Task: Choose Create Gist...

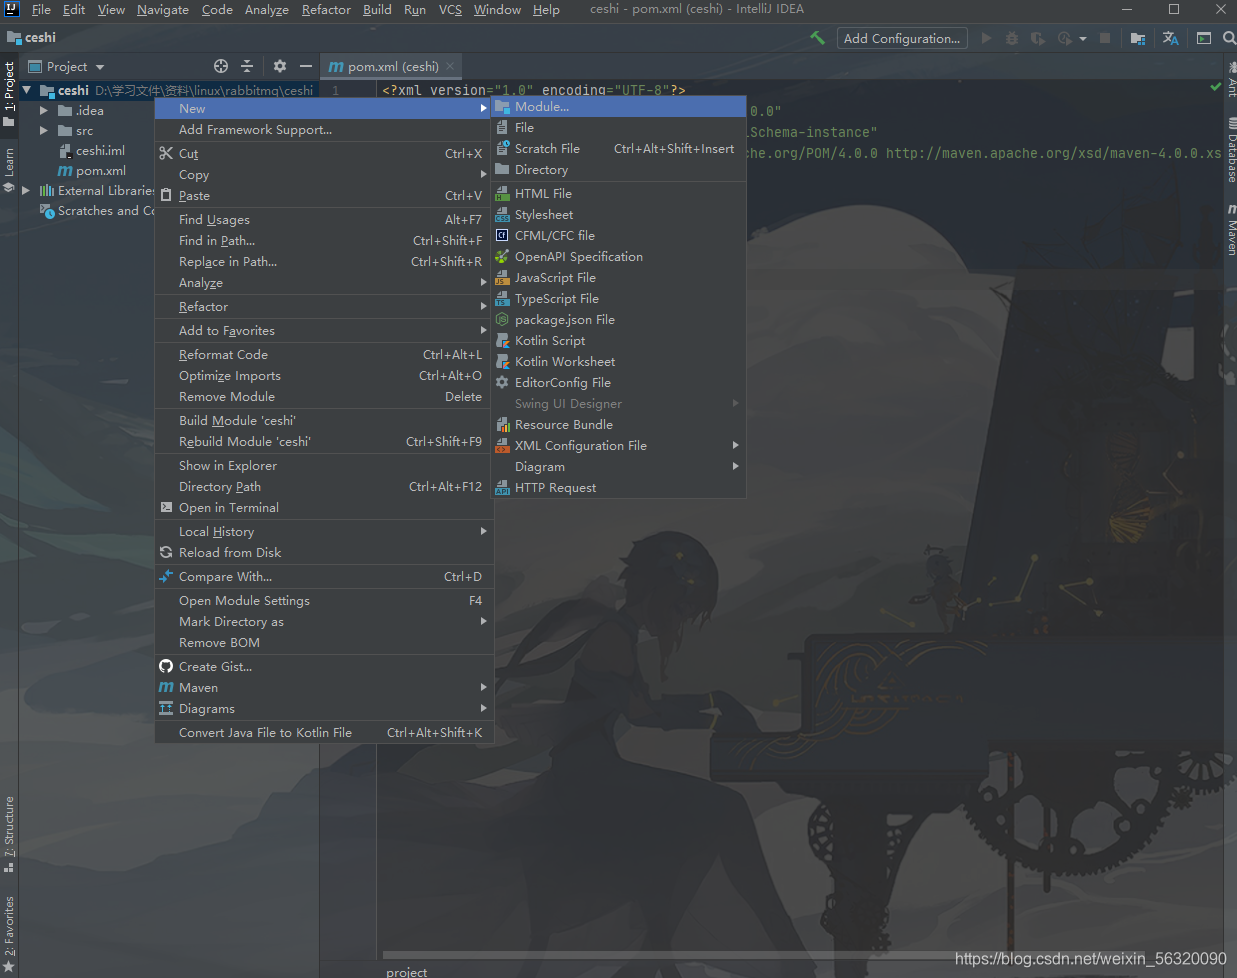Action: tap(324, 667)
